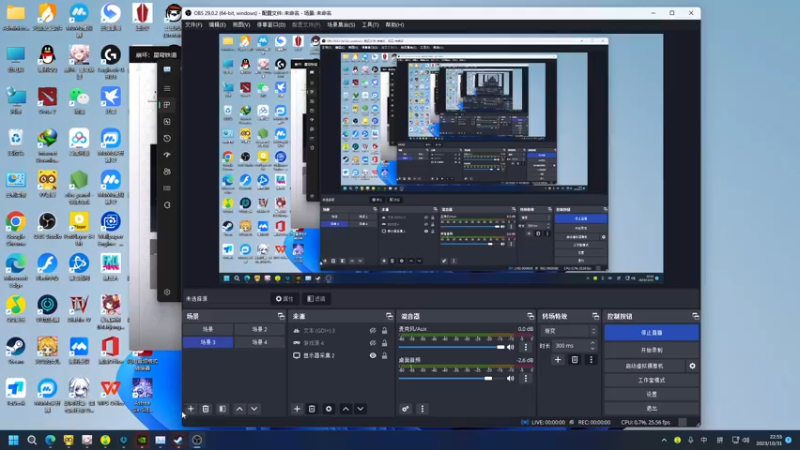Add a new source with plus icon
The height and width of the screenshot is (450, 800).
[297, 409]
